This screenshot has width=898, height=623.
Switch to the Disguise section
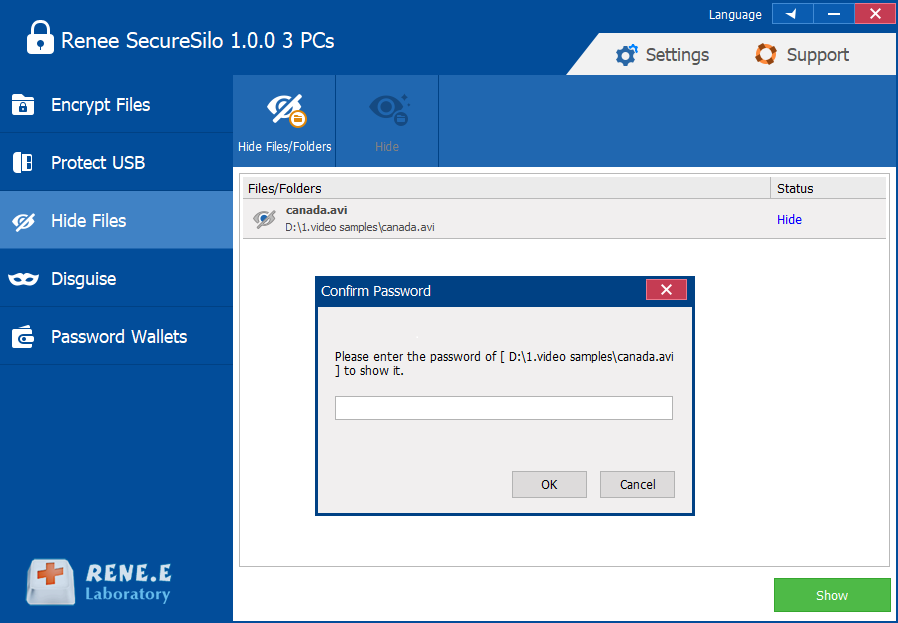(x=116, y=278)
